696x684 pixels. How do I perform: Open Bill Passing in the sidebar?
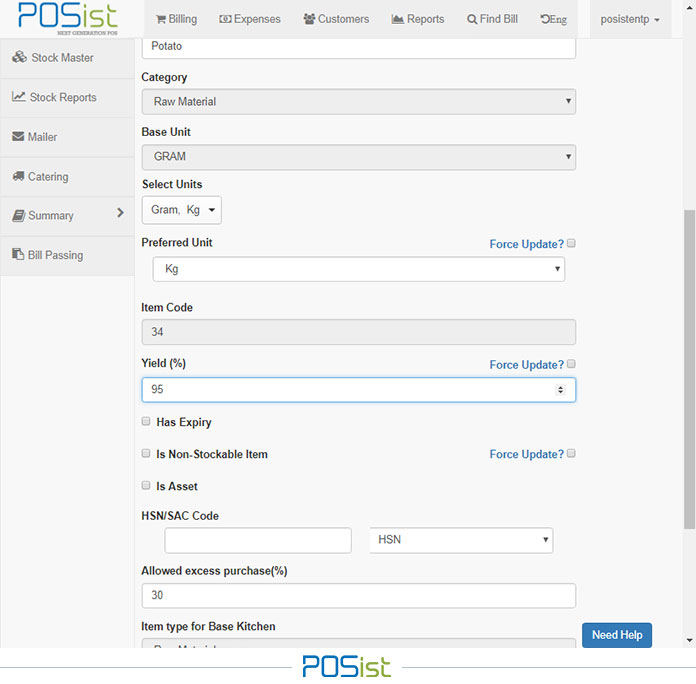[x=67, y=256]
